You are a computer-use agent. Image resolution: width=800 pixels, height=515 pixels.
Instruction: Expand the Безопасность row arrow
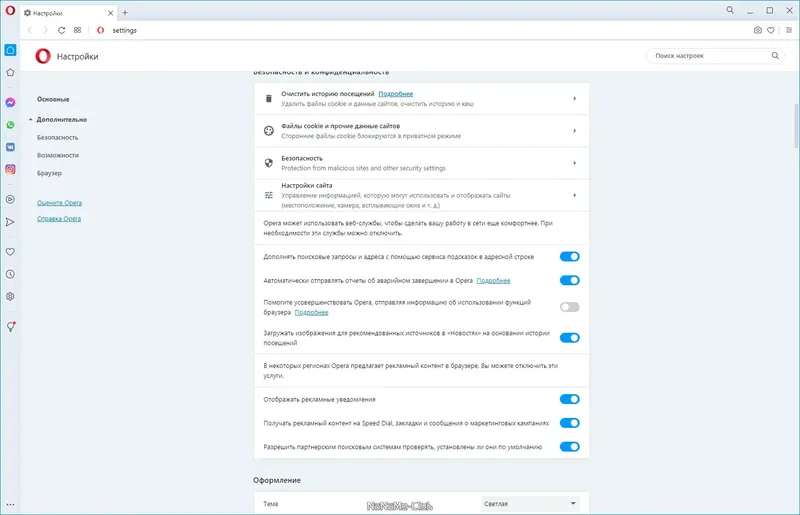click(x=574, y=163)
